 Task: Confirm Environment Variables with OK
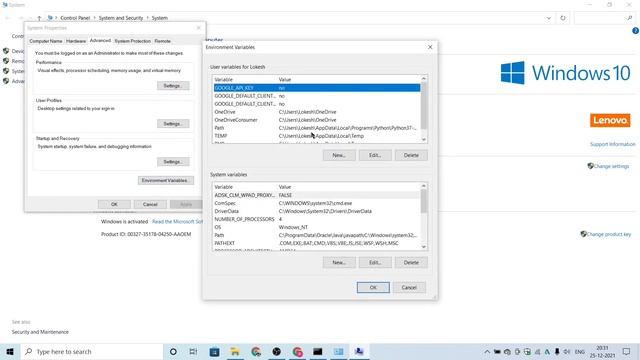373,287
